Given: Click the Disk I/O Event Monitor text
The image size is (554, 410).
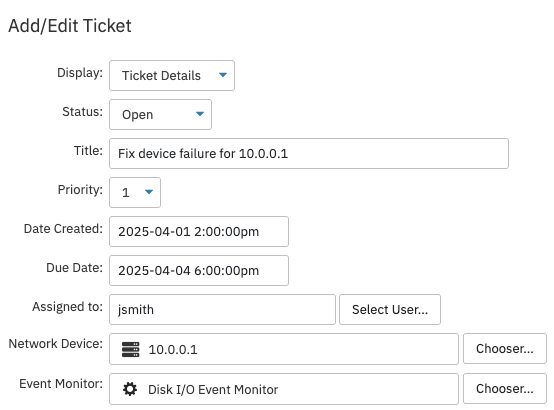Looking at the screenshot, I should (x=213, y=390).
